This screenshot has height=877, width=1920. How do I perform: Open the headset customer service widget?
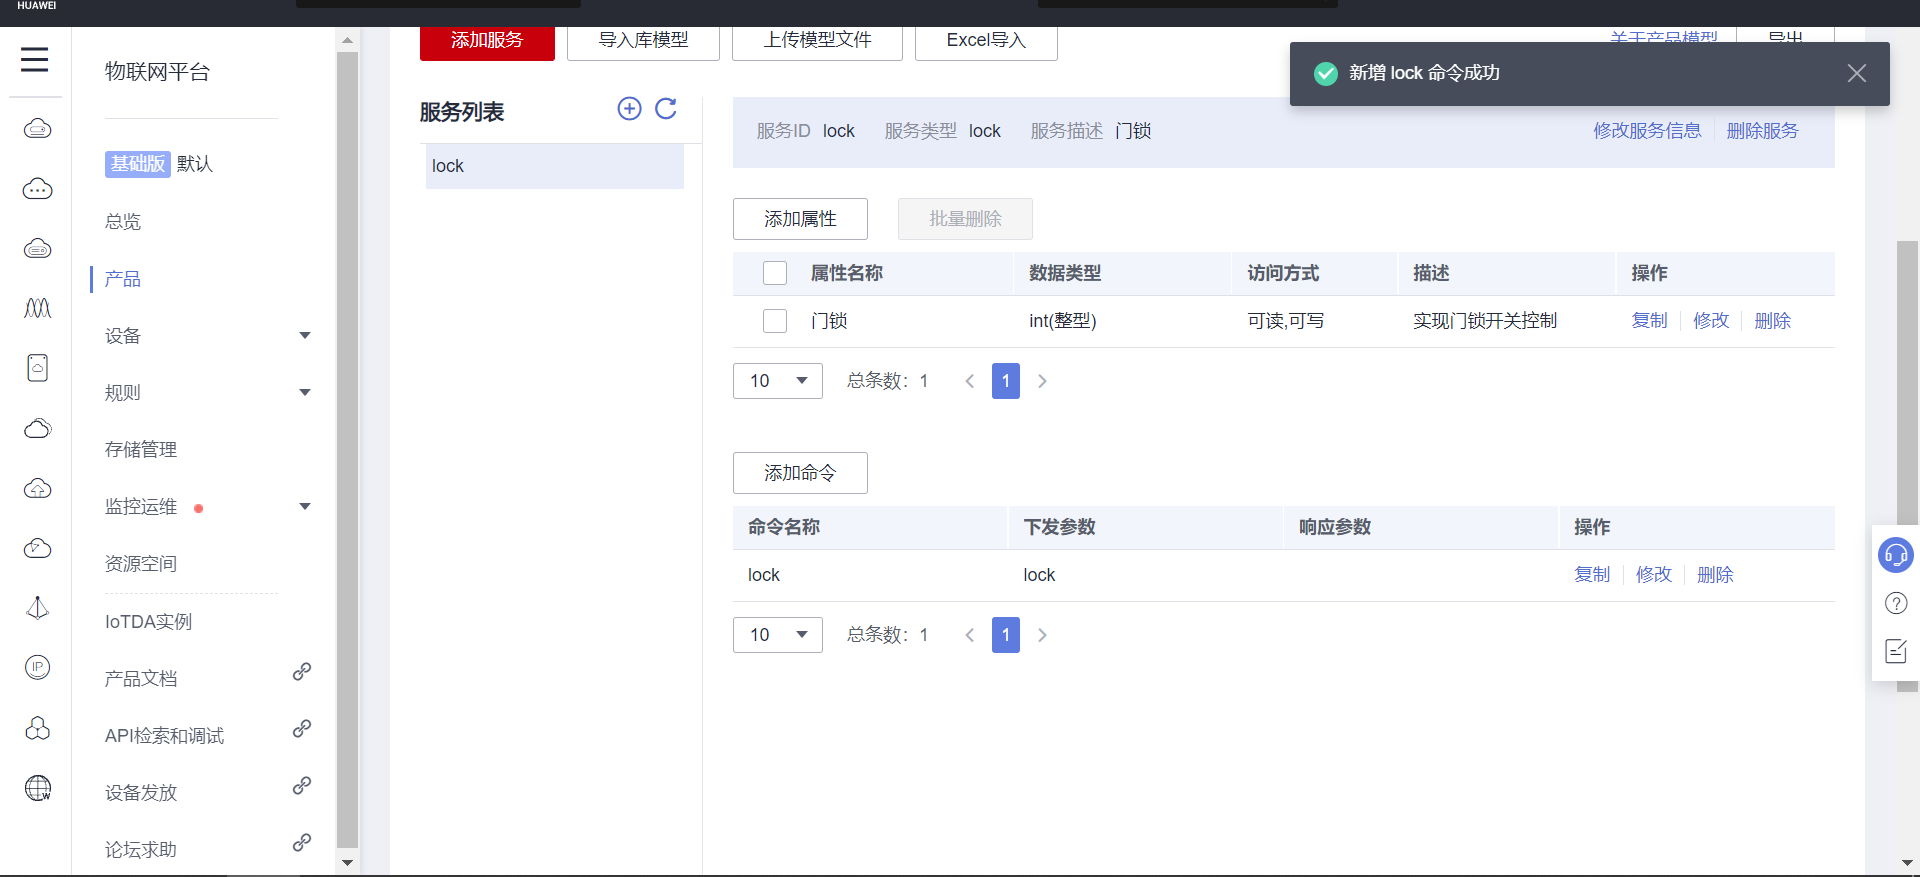1896,555
